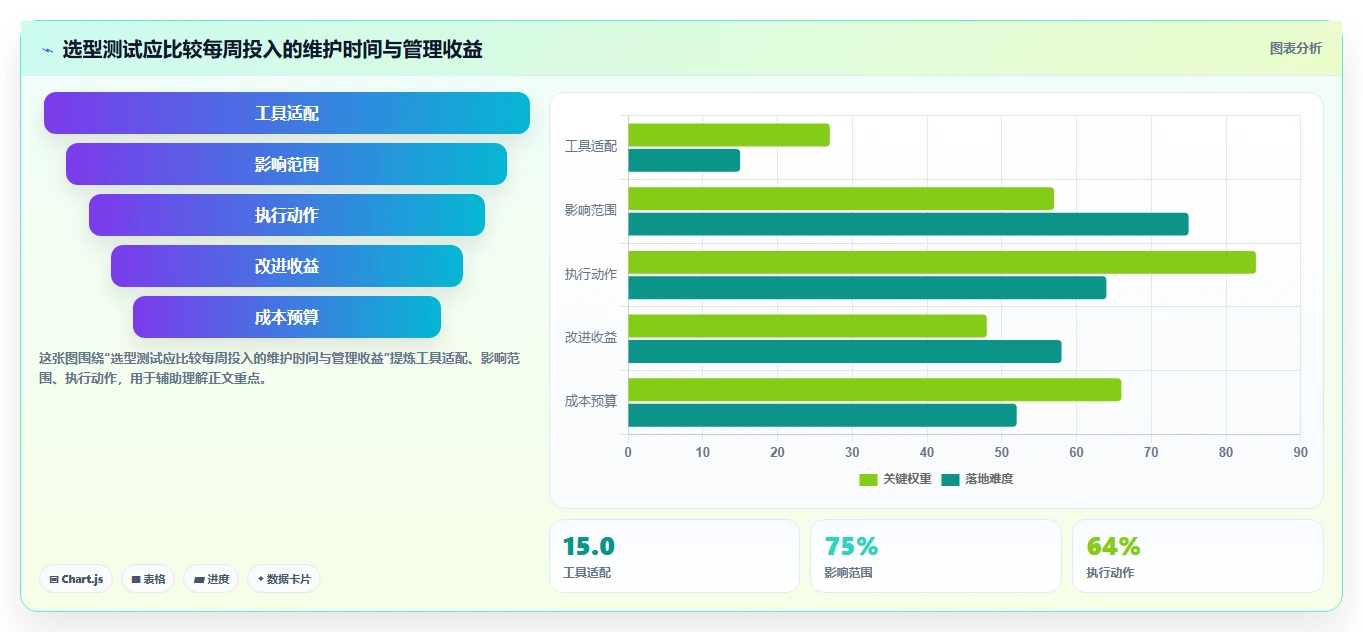Click 关键权重 bar for 成本预算
Screen dimensions: 1363x632
click(875, 390)
